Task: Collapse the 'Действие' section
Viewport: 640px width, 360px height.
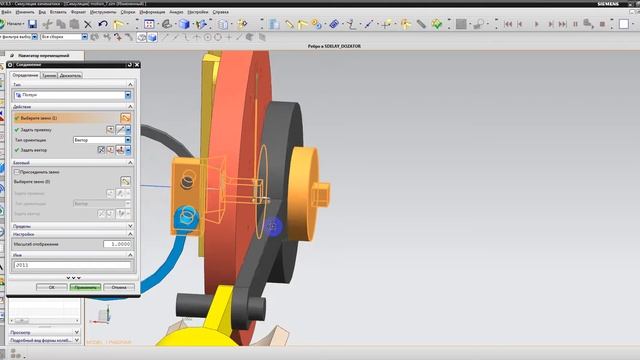Action: pos(130,106)
